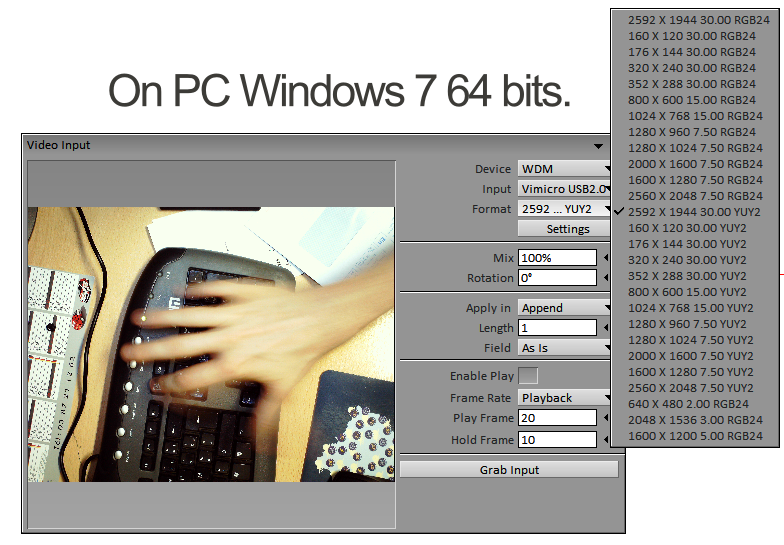This screenshot has height=545, width=784.
Task: Click the Length value field
Action: point(557,328)
